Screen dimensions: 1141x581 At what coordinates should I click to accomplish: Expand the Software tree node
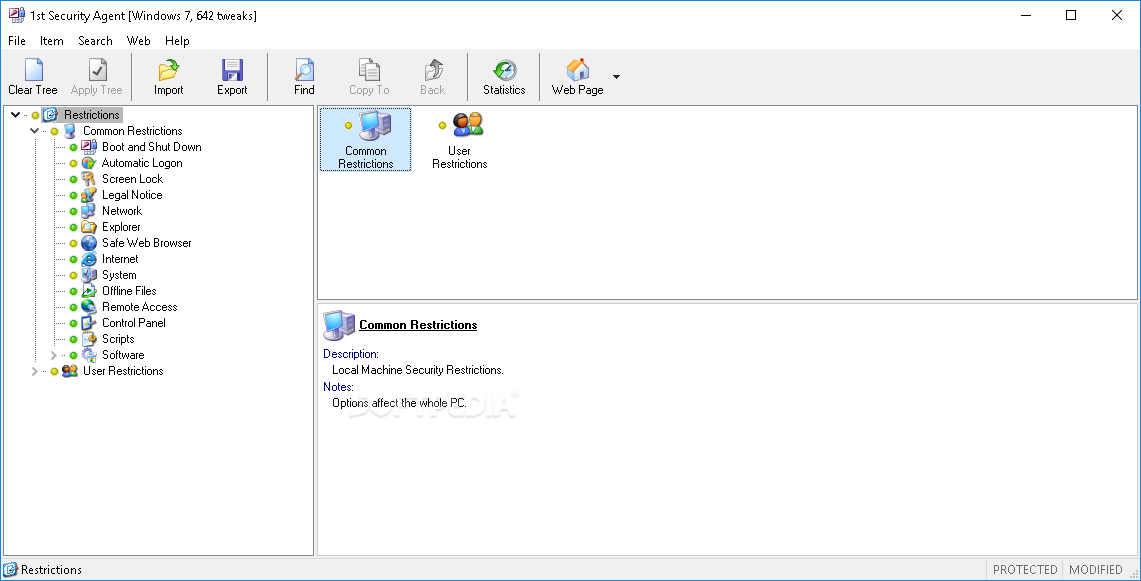(x=53, y=355)
